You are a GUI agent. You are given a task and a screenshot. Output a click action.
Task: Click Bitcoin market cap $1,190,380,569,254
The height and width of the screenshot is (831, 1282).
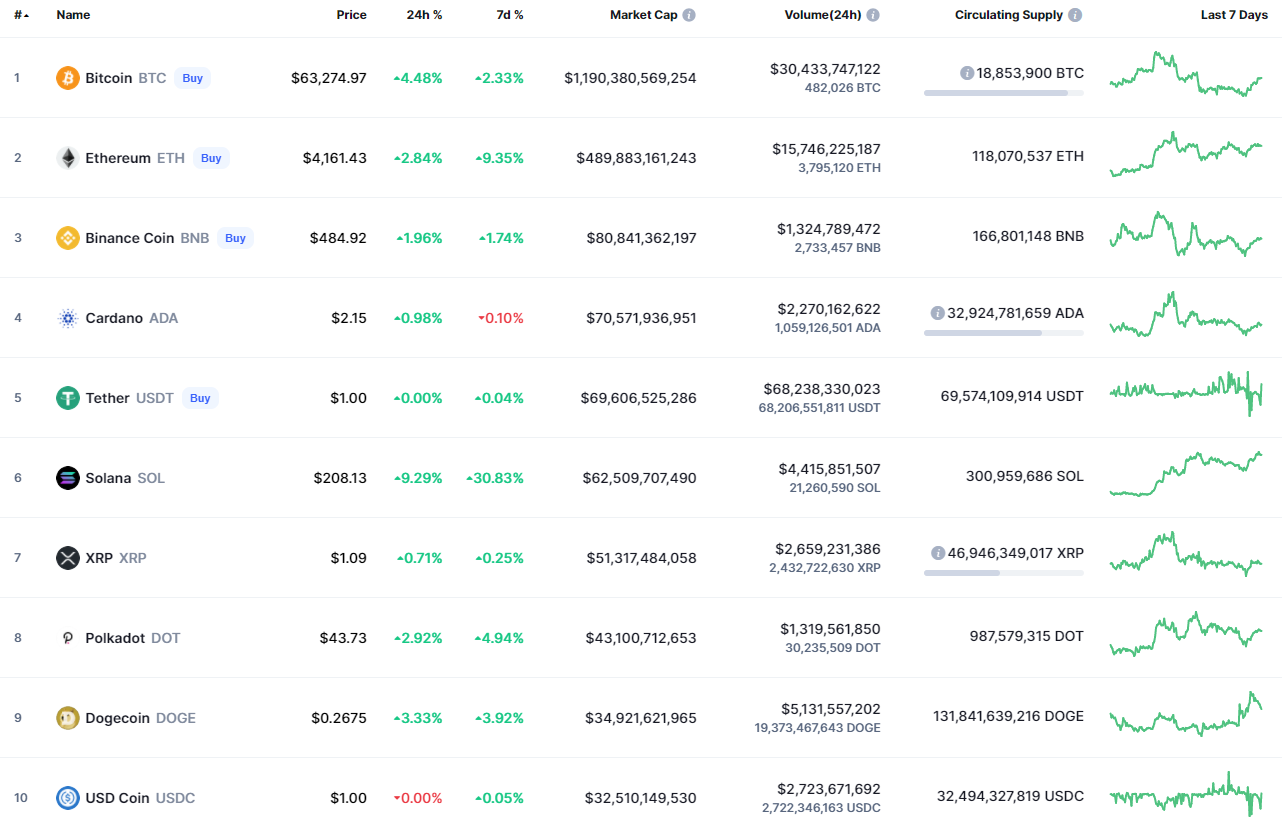630,78
